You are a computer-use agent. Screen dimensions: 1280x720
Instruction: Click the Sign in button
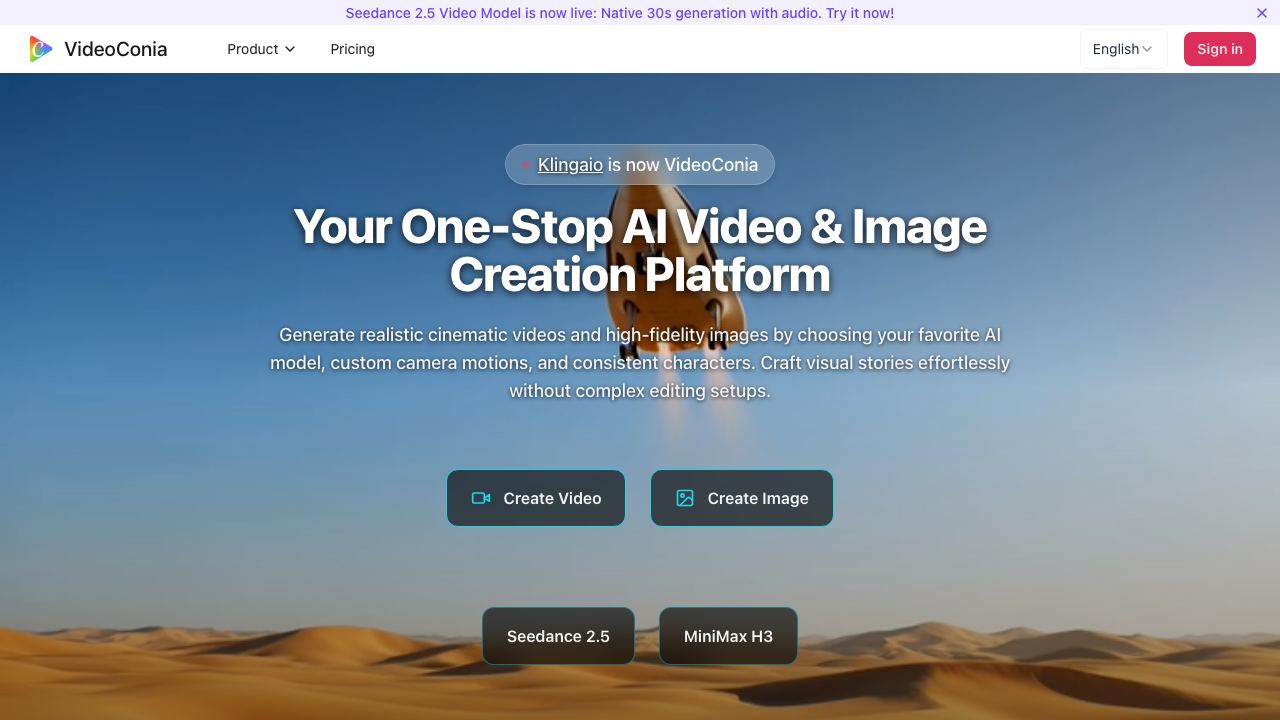[x=1220, y=49]
